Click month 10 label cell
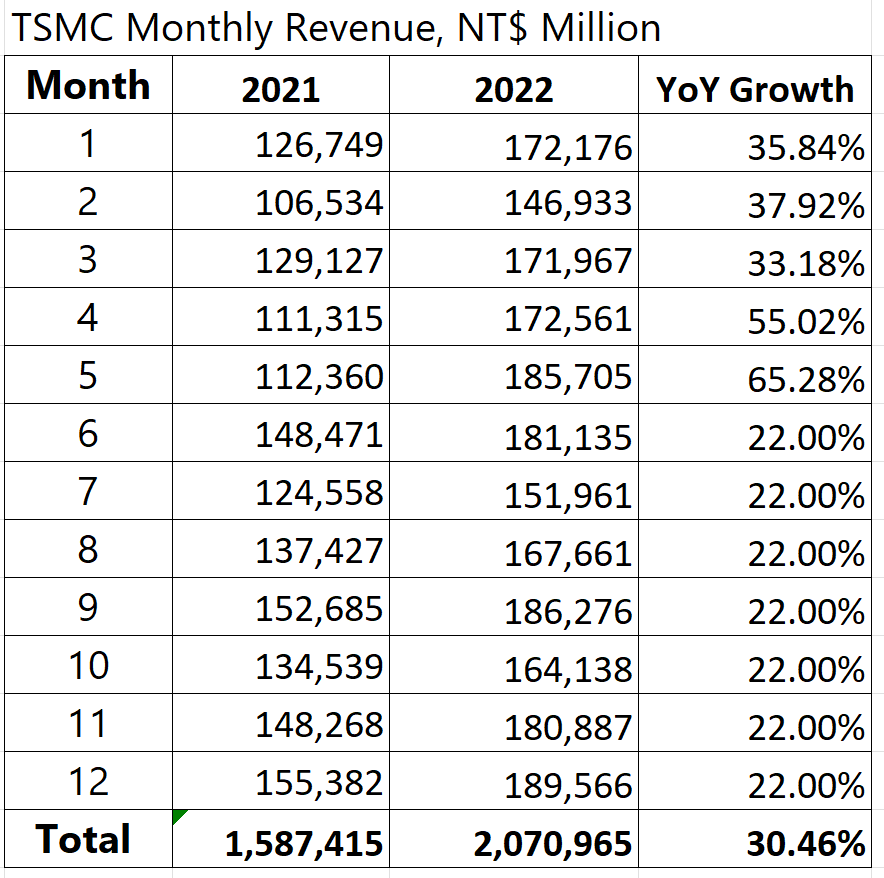The width and height of the screenshot is (884, 878). point(88,665)
